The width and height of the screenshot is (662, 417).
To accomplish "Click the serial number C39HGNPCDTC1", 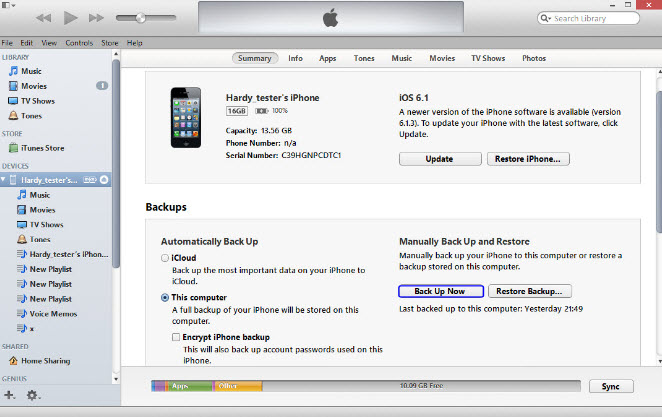I will tap(311, 155).
